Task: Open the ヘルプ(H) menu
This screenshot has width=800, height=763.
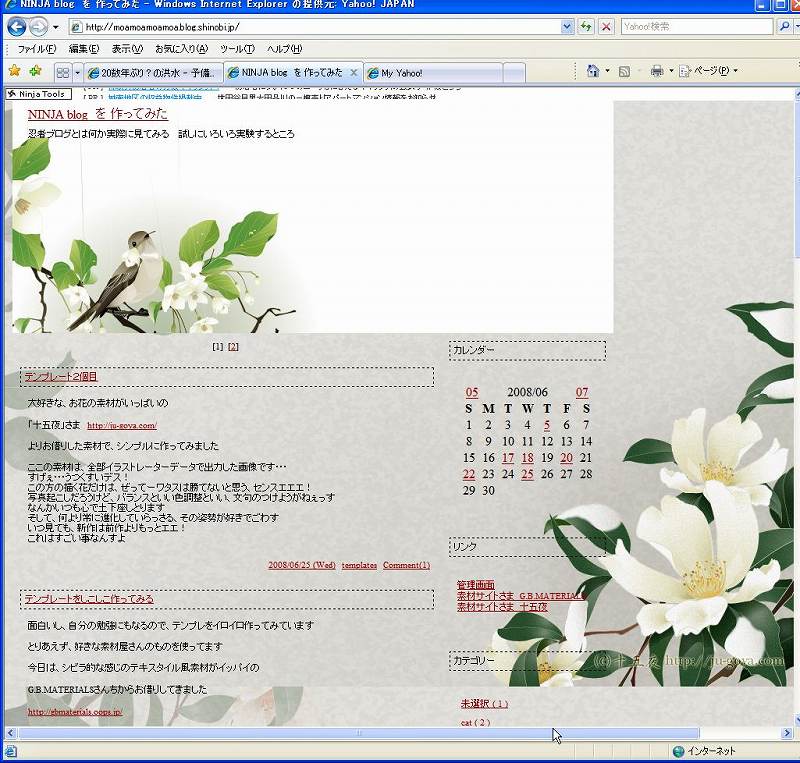Action: coord(284,49)
